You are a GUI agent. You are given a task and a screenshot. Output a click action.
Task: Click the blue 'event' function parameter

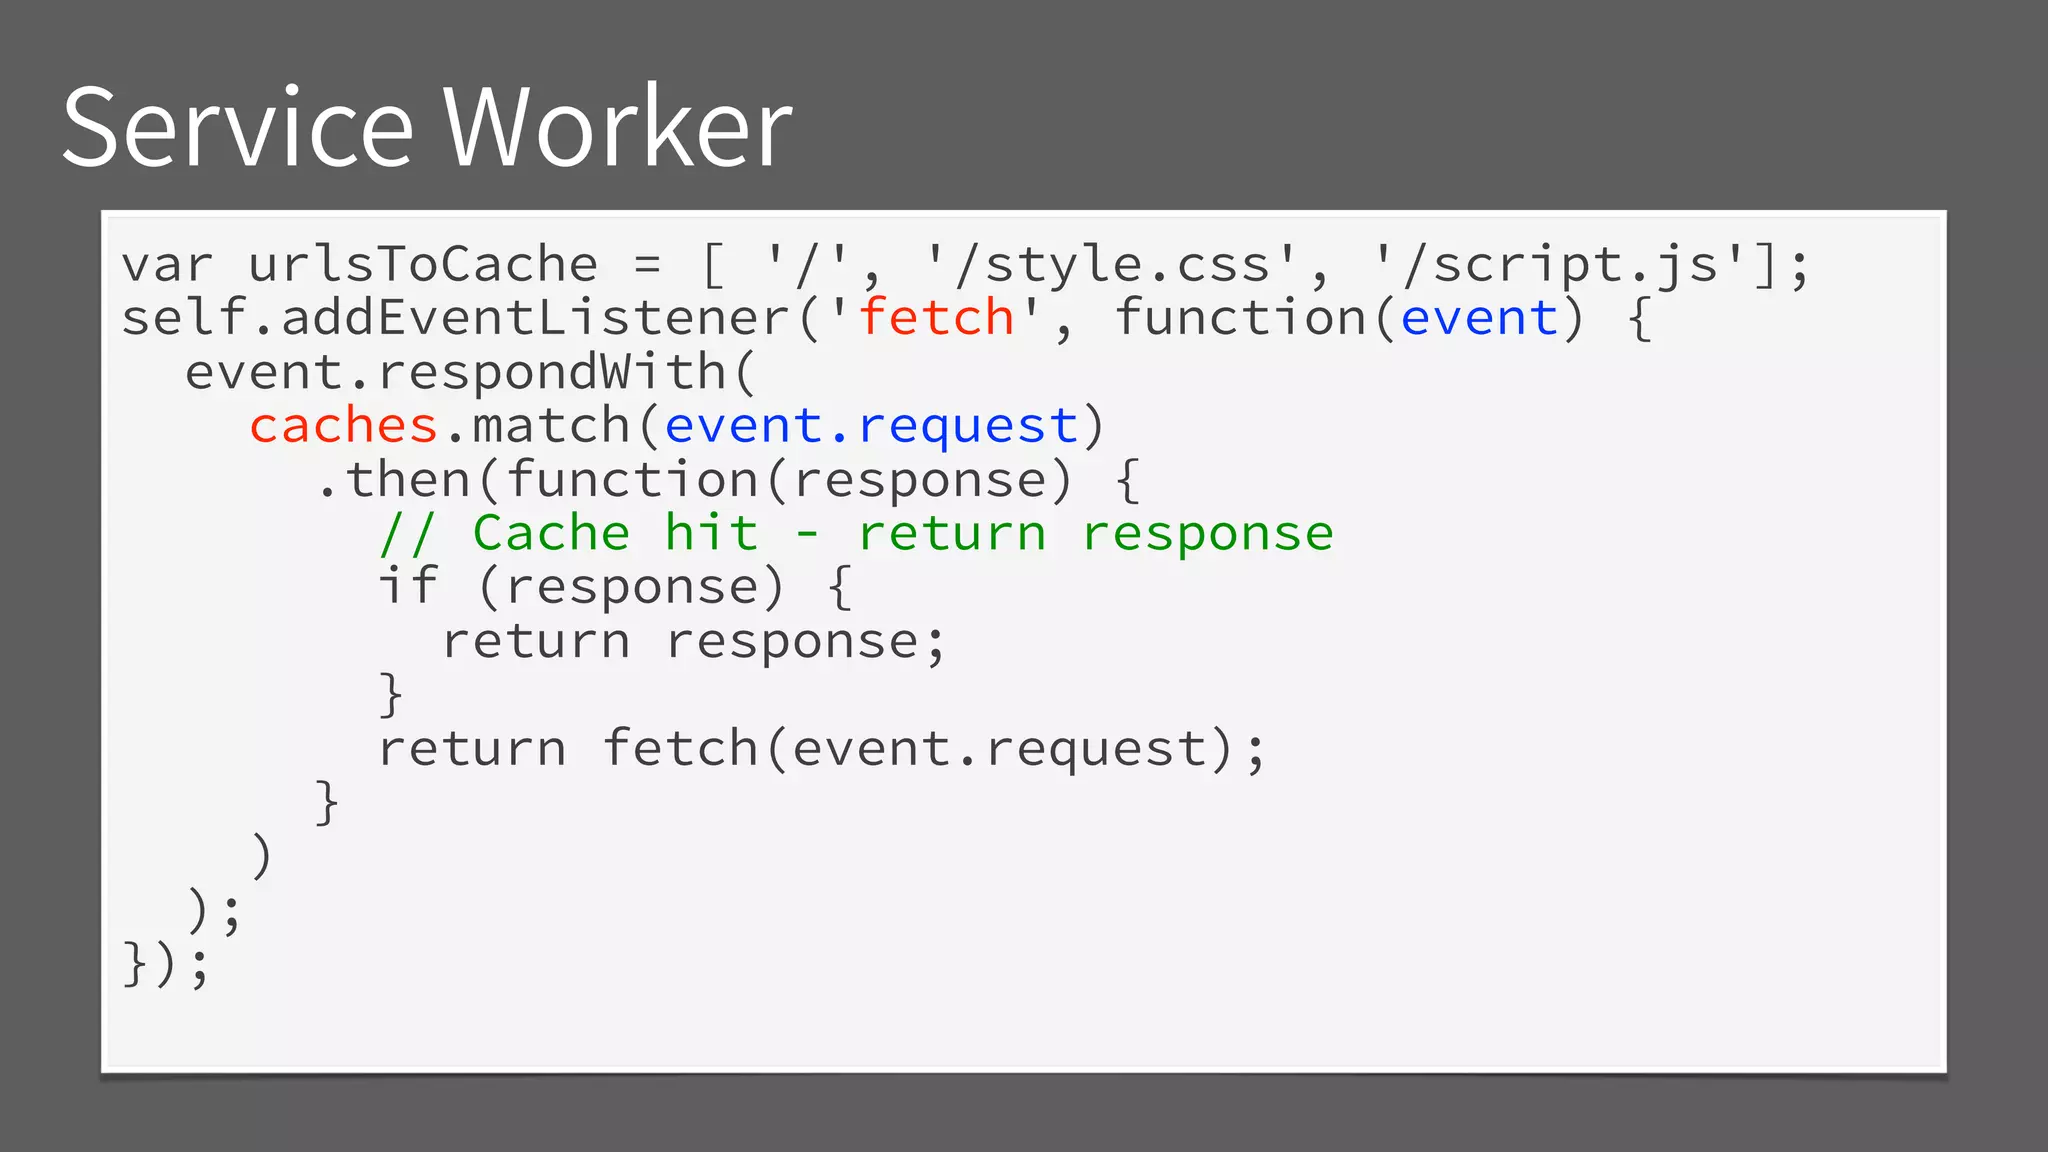1479,318
